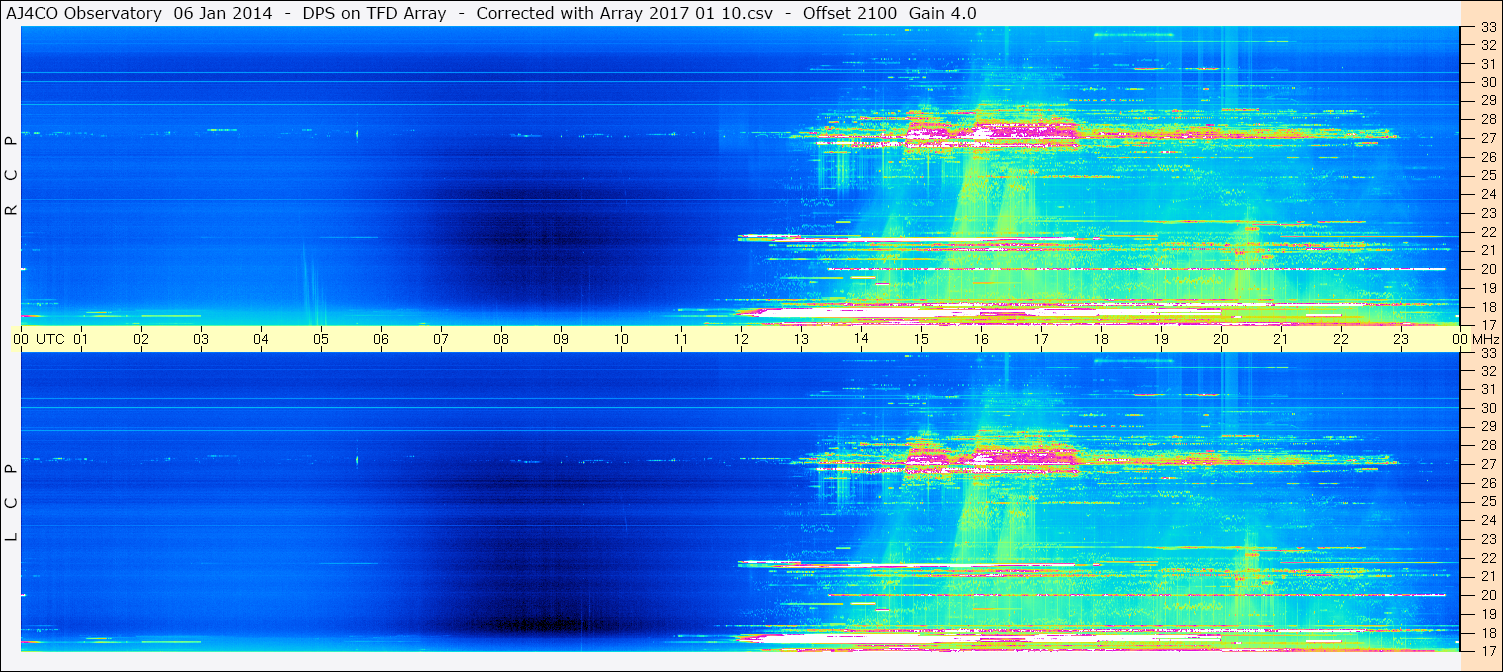
Task: Click the 12 hour mark on time axis
Action: pos(741,339)
